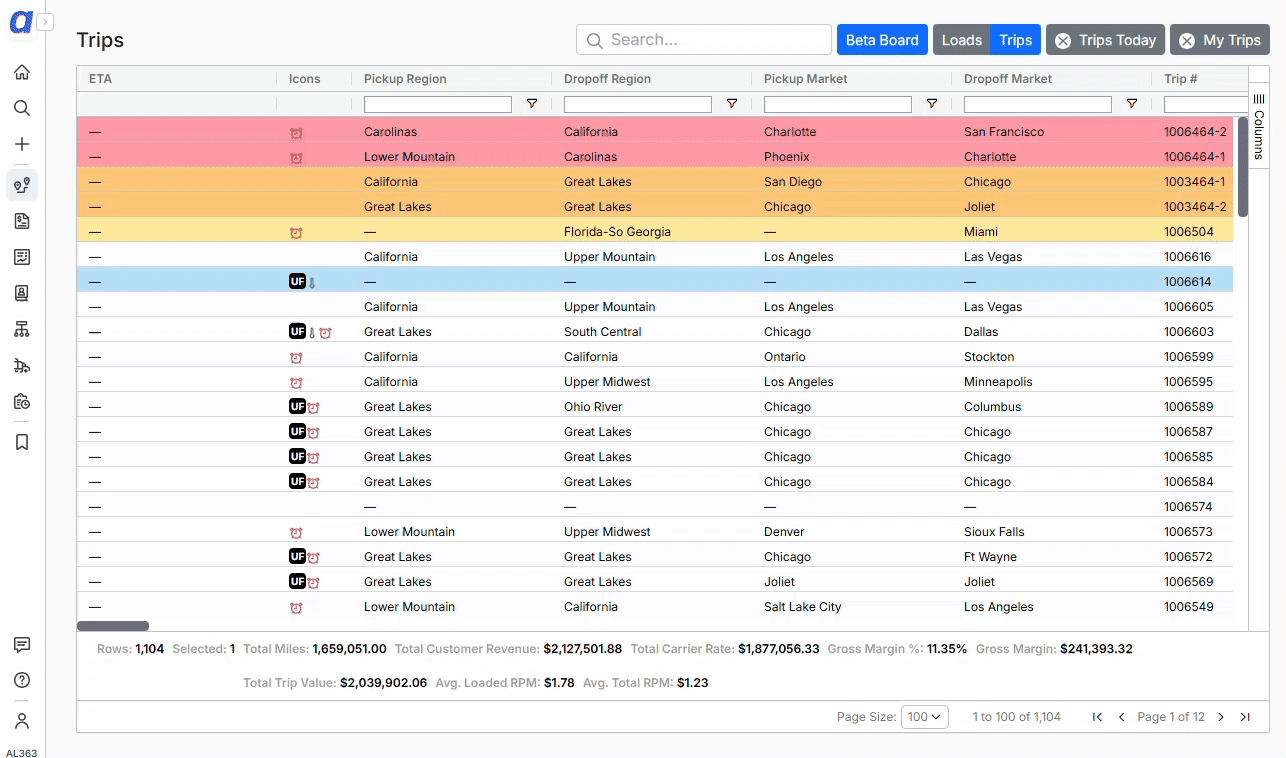Open the Beta Board
Screen dimensions: 1286x758
click(x=882, y=40)
